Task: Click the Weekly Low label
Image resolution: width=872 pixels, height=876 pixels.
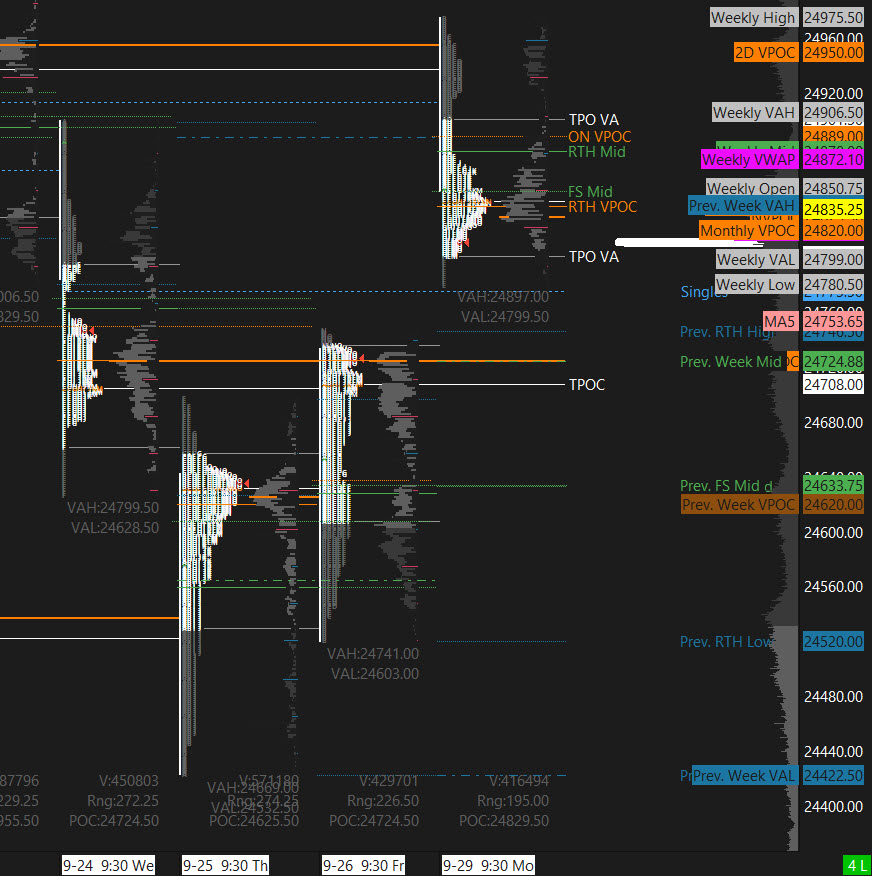Action: [x=756, y=285]
